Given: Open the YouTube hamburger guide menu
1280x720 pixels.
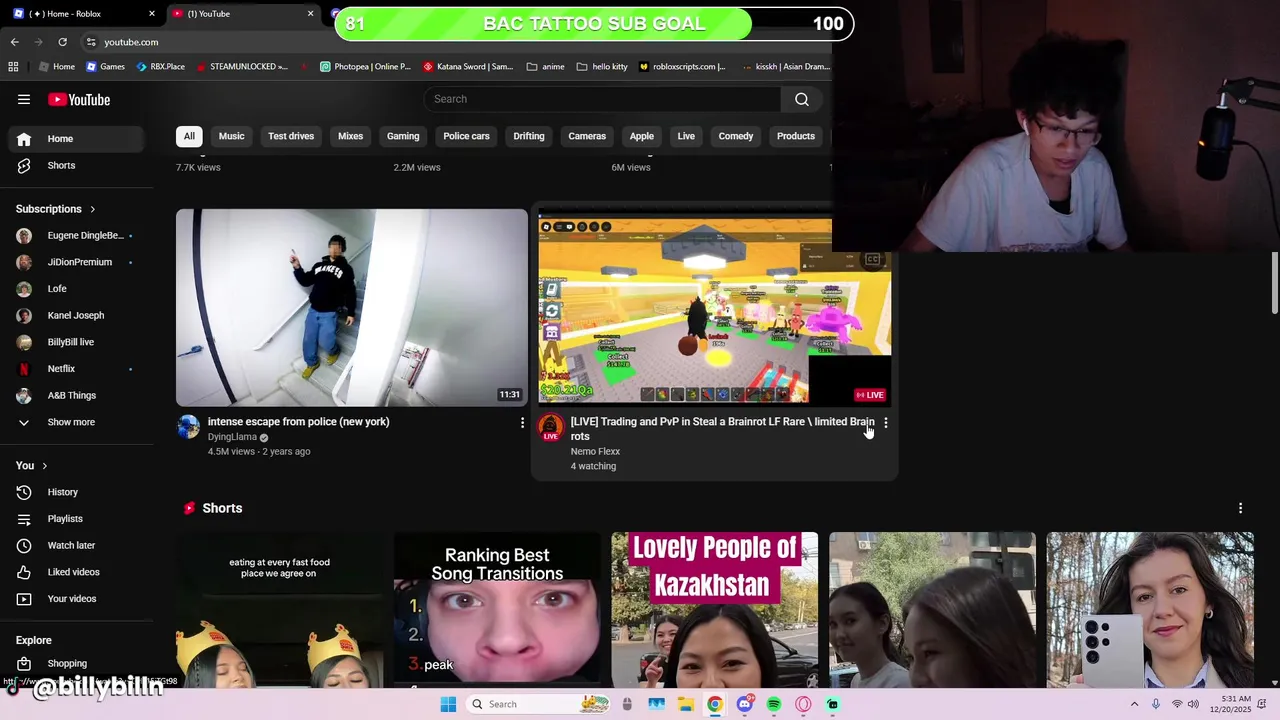Looking at the screenshot, I should (24, 99).
